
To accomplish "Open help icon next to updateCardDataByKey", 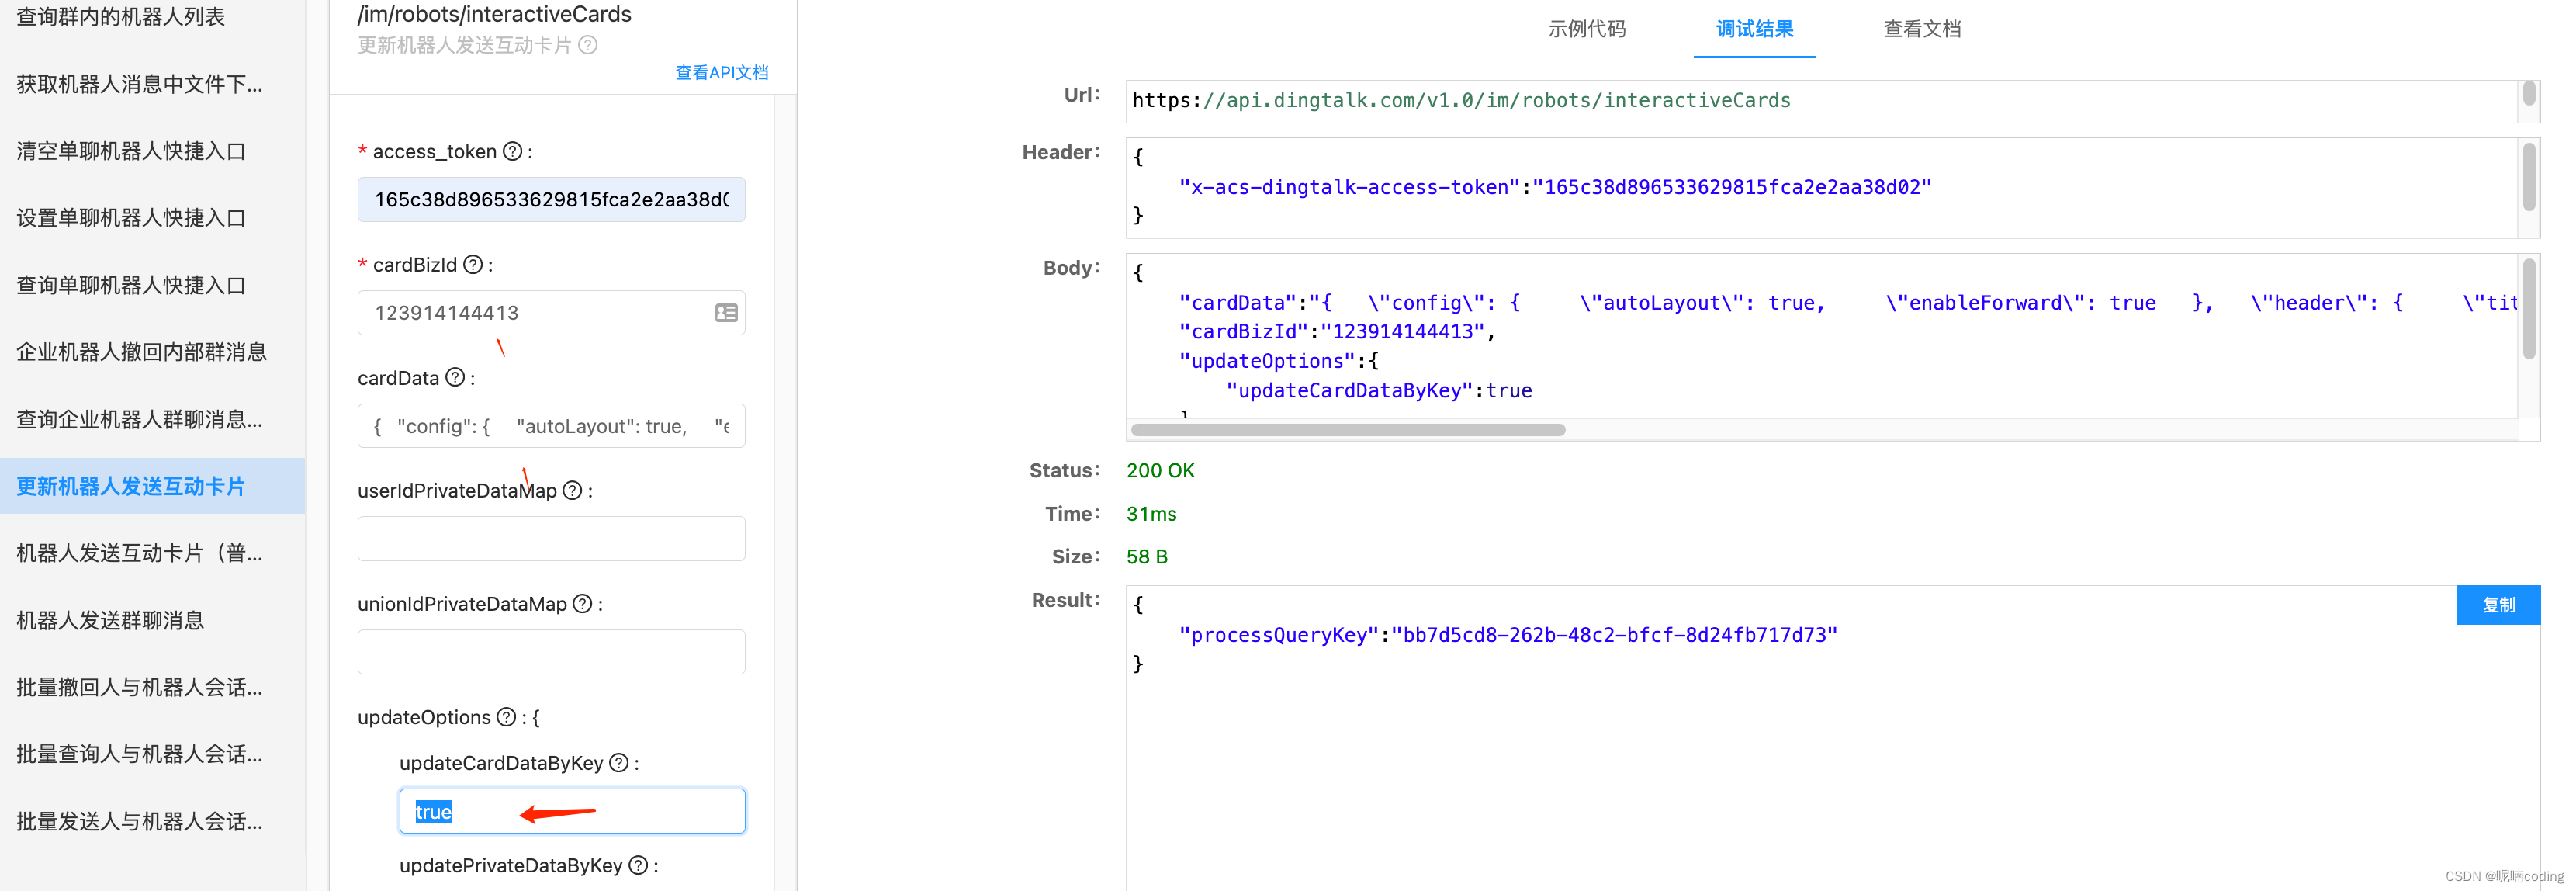I will 619,762.
